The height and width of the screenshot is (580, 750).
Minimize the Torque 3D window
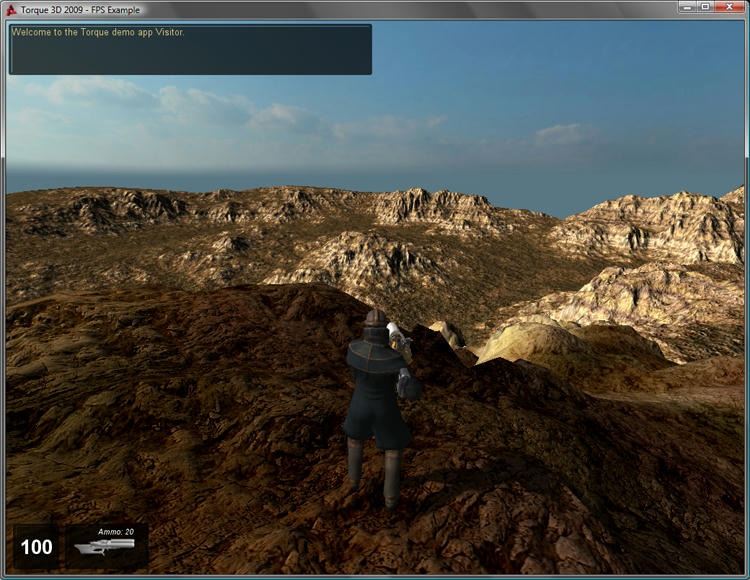click(687, 7)
